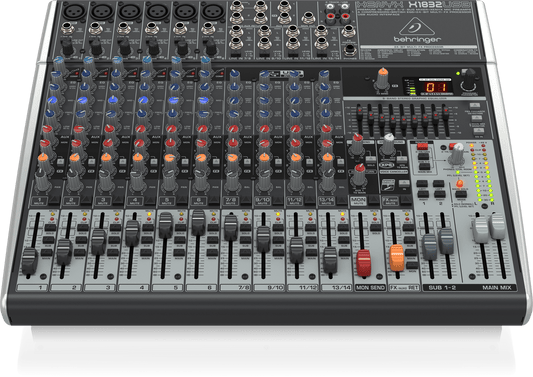Click the channel 1 XLR mic input
The height and width of the screenshot is (377, 533).
click(74, 11)
